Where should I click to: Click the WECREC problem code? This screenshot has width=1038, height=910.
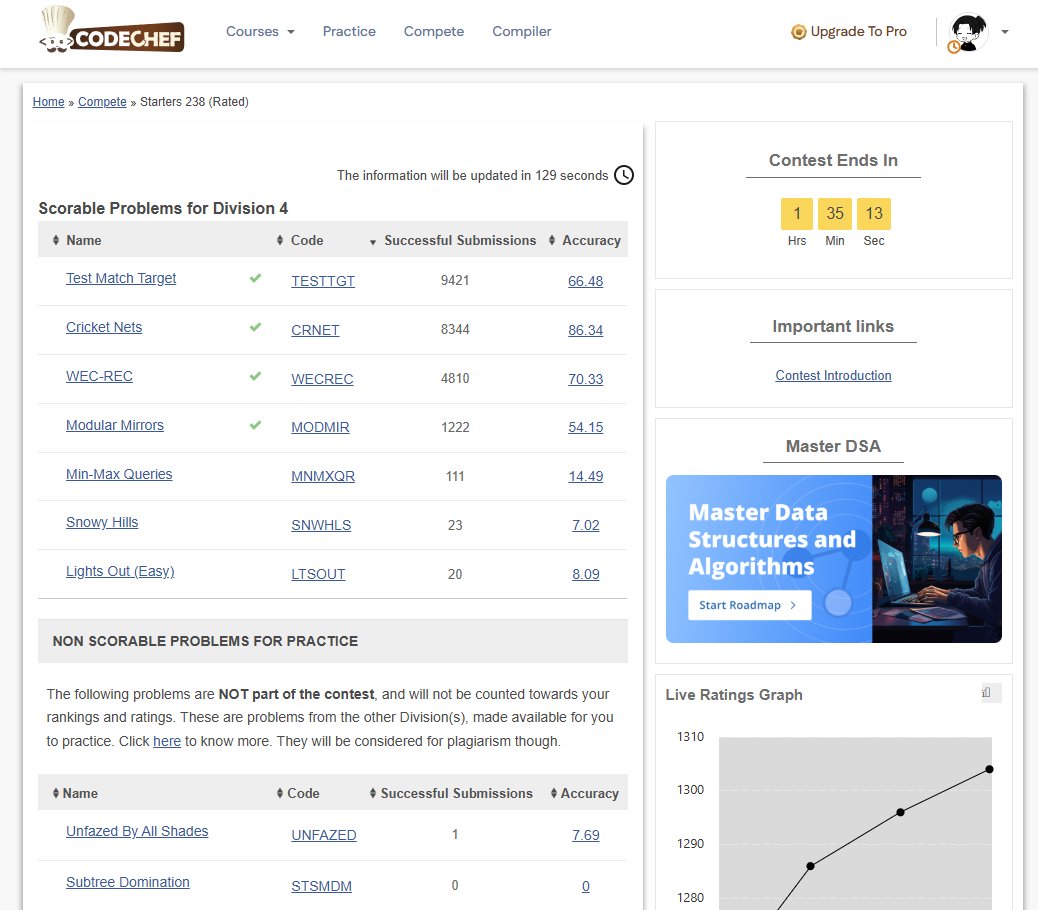pyautogui.click(x=322, y=379)
